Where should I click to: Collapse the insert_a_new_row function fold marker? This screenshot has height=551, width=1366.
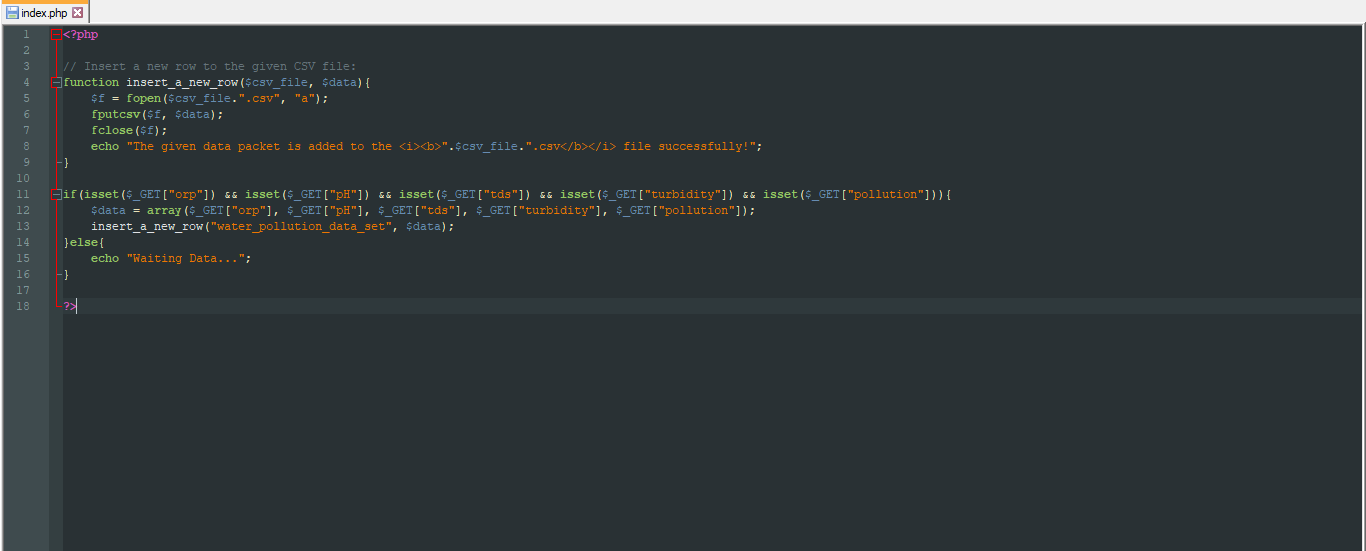56,82
